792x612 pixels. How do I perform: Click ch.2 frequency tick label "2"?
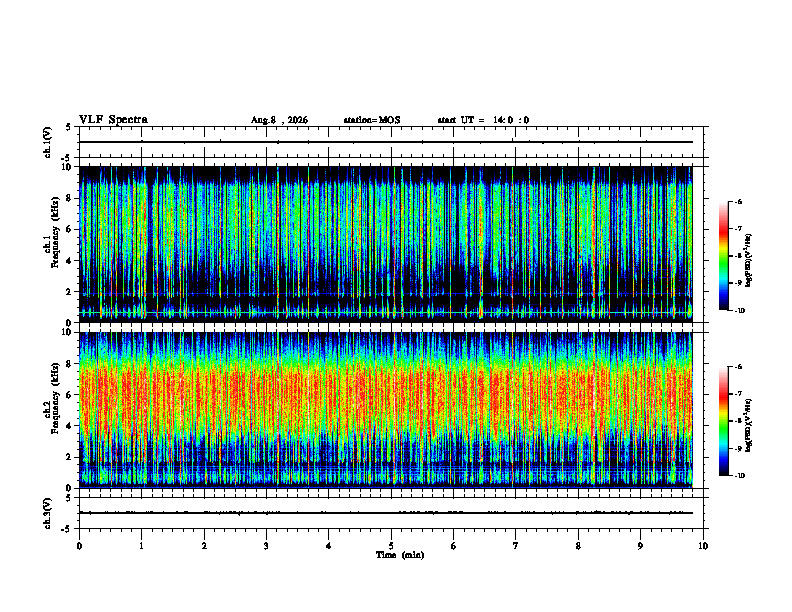[x=69, y=457]
